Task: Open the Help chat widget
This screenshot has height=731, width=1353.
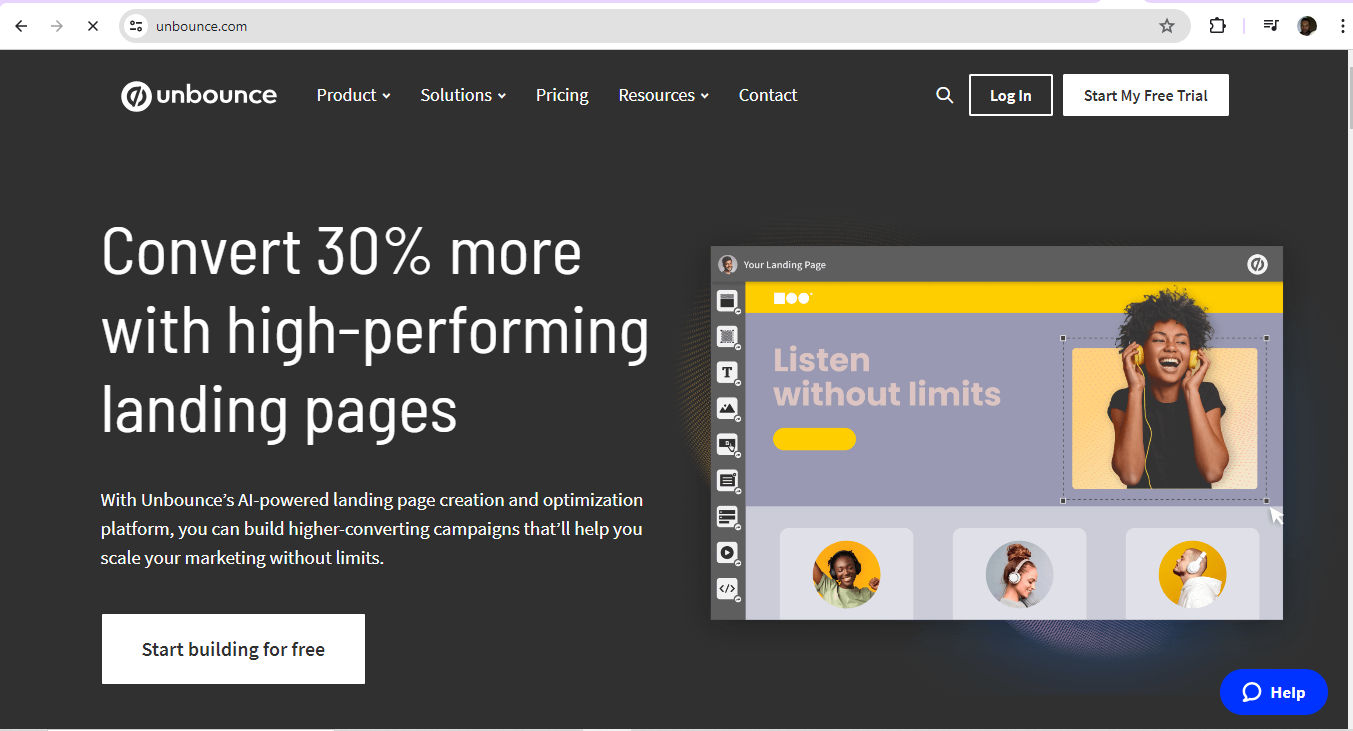Action: [1273, 692]
